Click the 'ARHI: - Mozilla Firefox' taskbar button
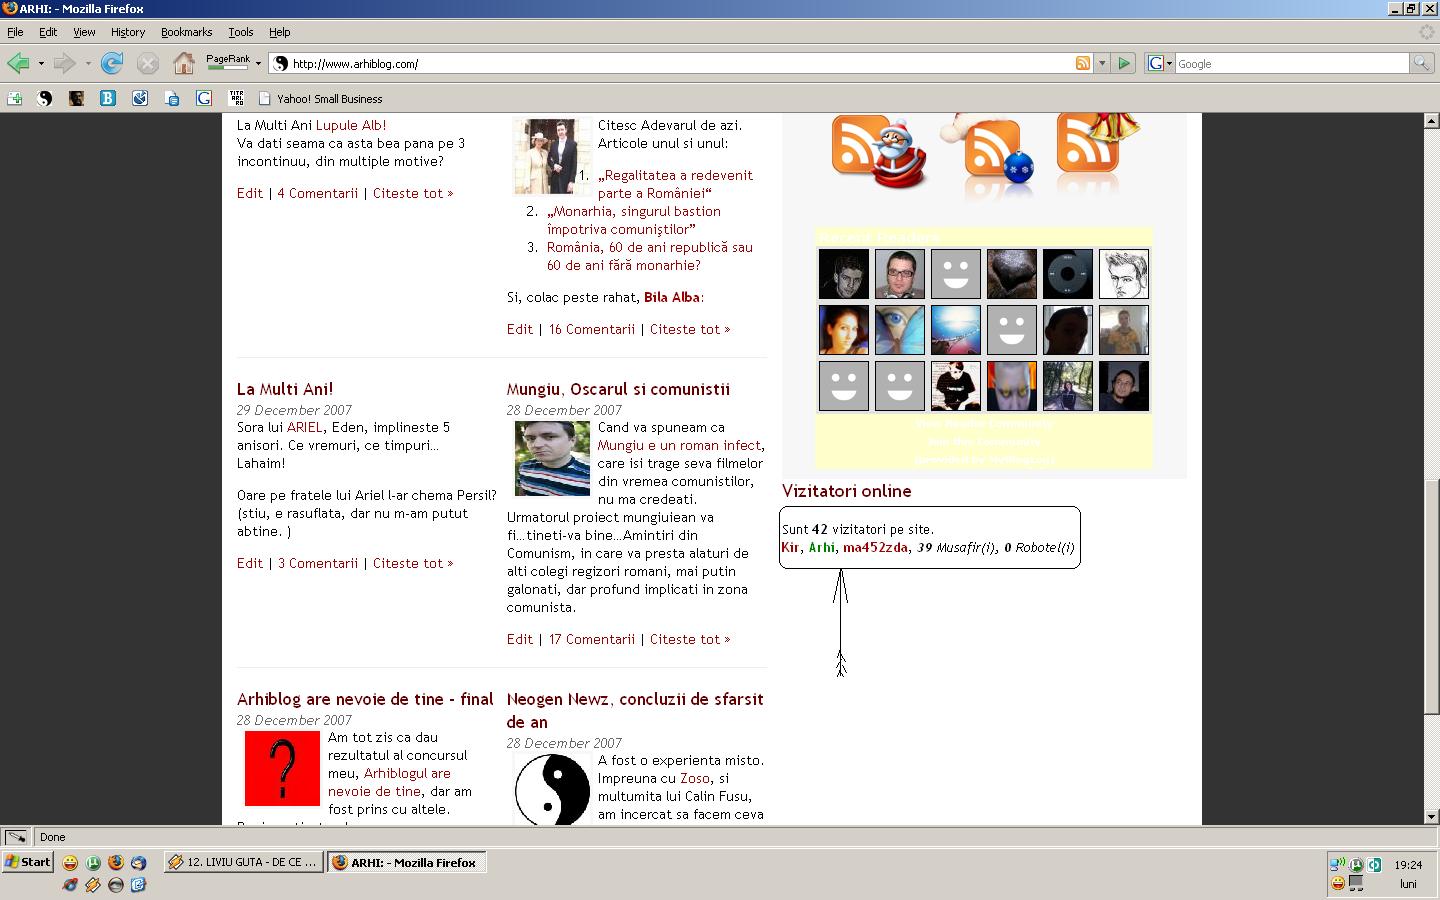The height and width of the screenshot is (900, 1440). pos(406,862)
